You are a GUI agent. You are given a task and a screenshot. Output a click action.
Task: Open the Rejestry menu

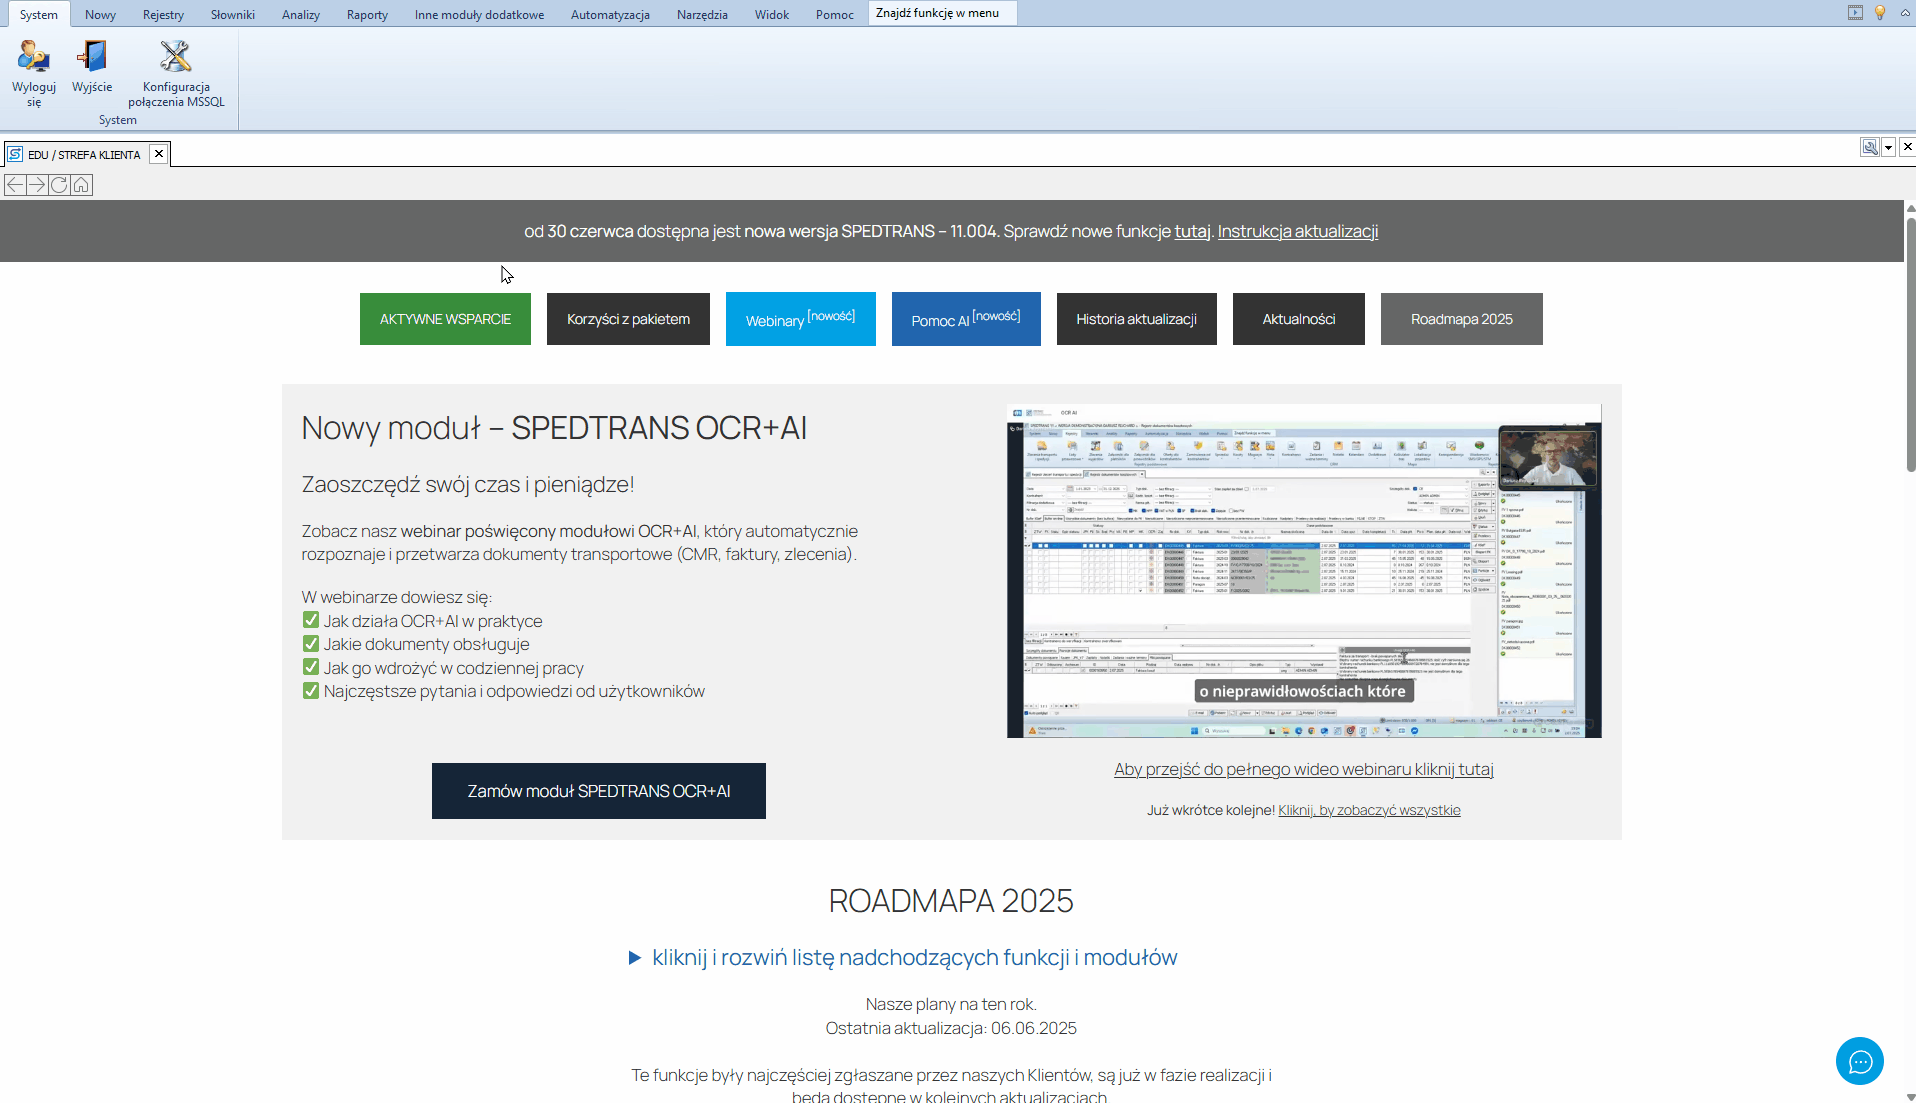(x=163, y=14)
